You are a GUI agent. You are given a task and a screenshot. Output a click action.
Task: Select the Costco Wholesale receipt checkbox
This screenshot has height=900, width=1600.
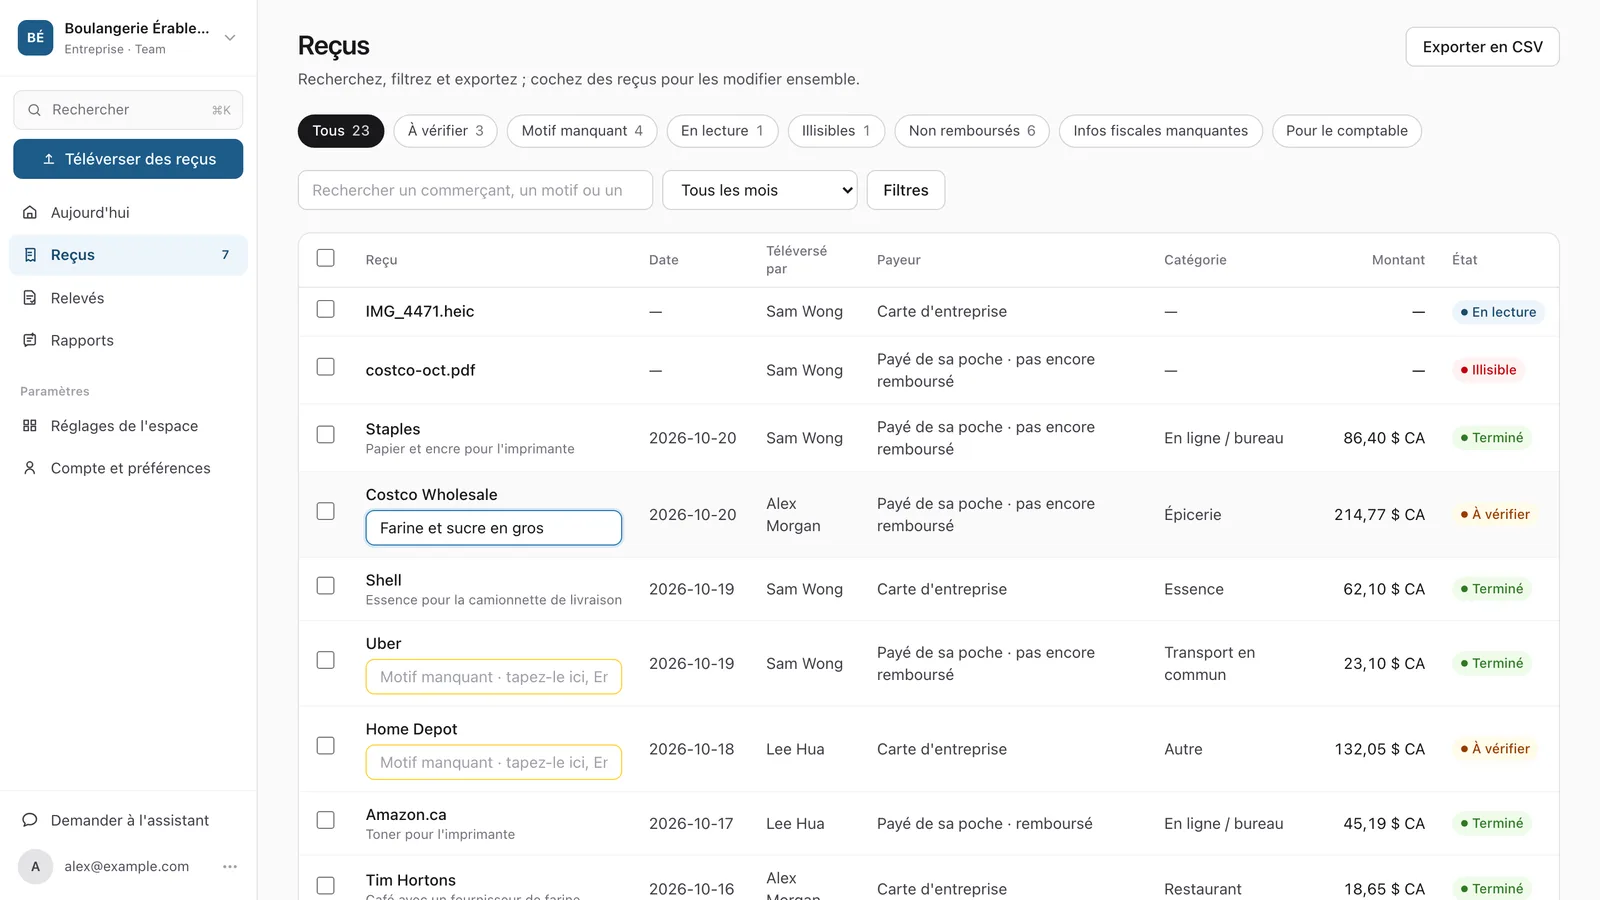tap(326, 511)
